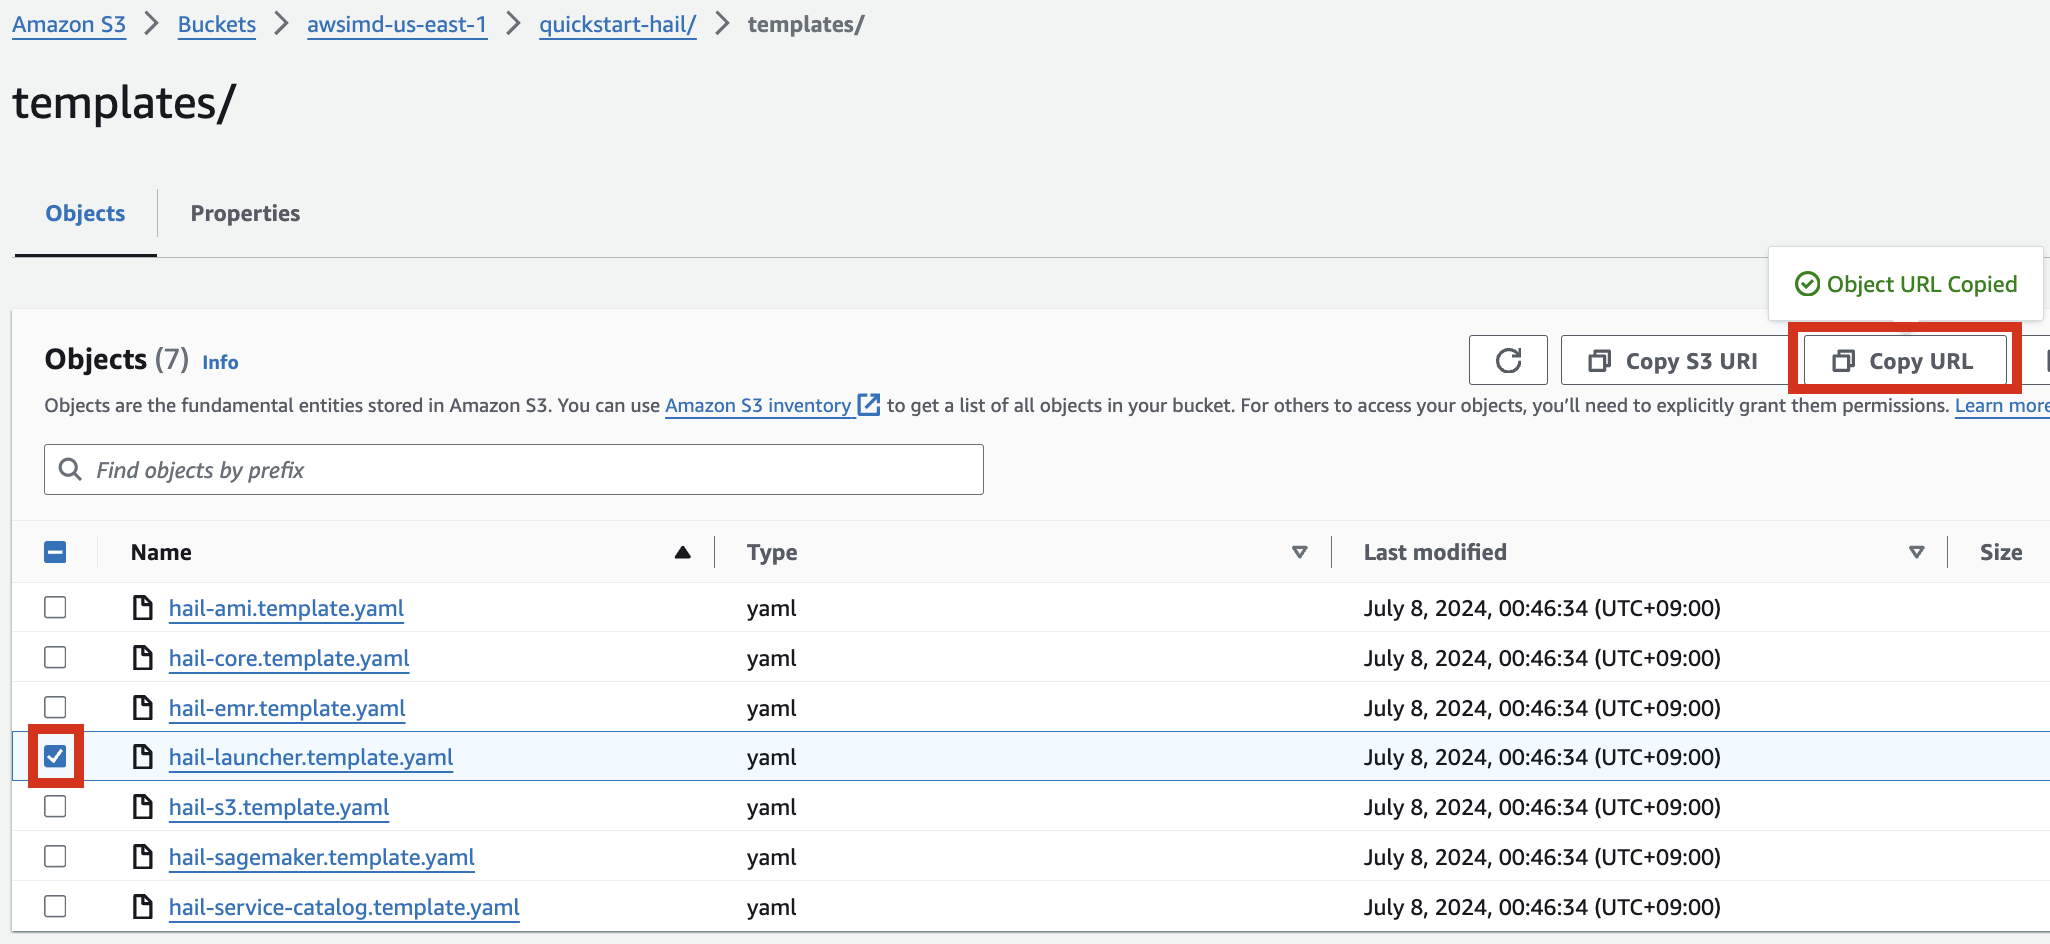Open hail-ami.template.yaml object

[286, 608]
